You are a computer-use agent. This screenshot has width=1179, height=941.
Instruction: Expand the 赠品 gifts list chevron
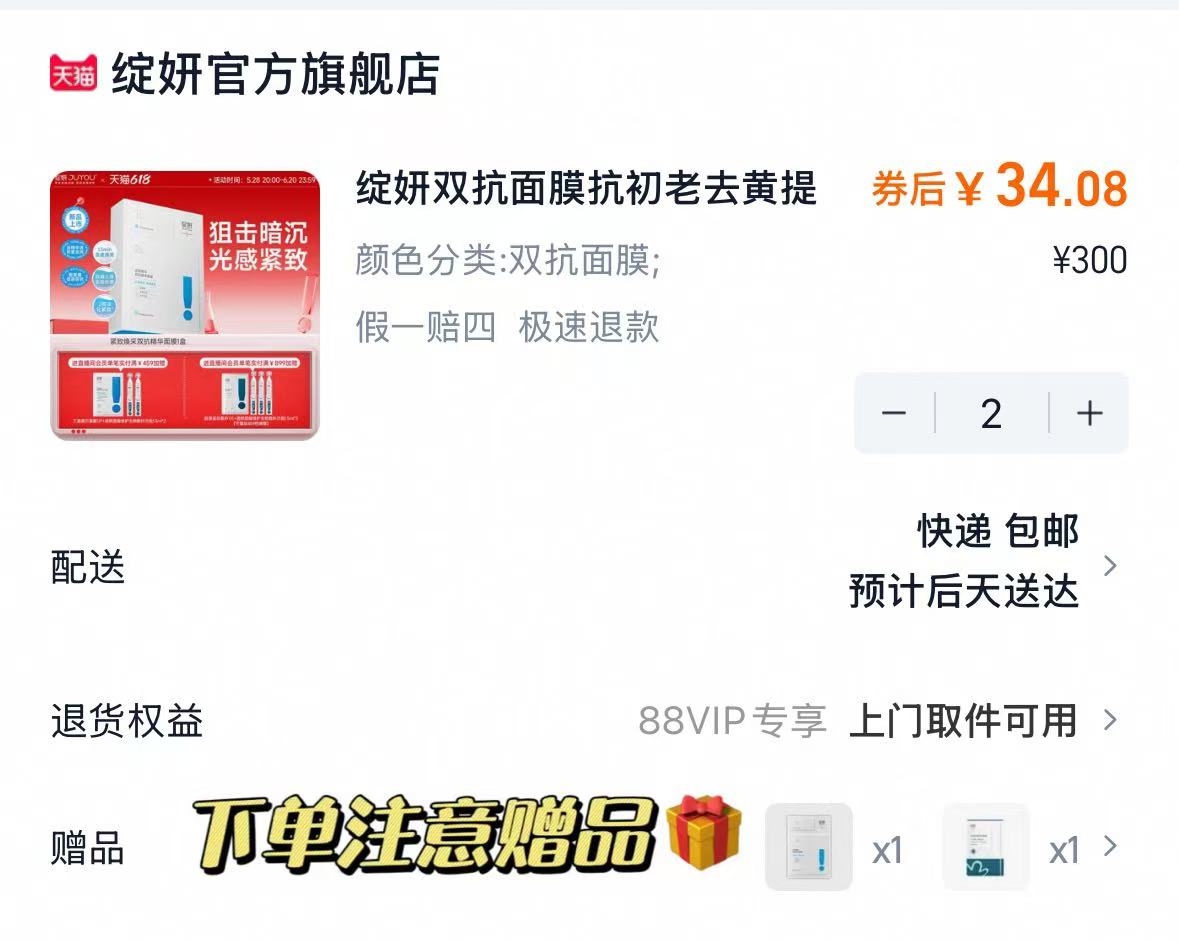(1110, 847)
